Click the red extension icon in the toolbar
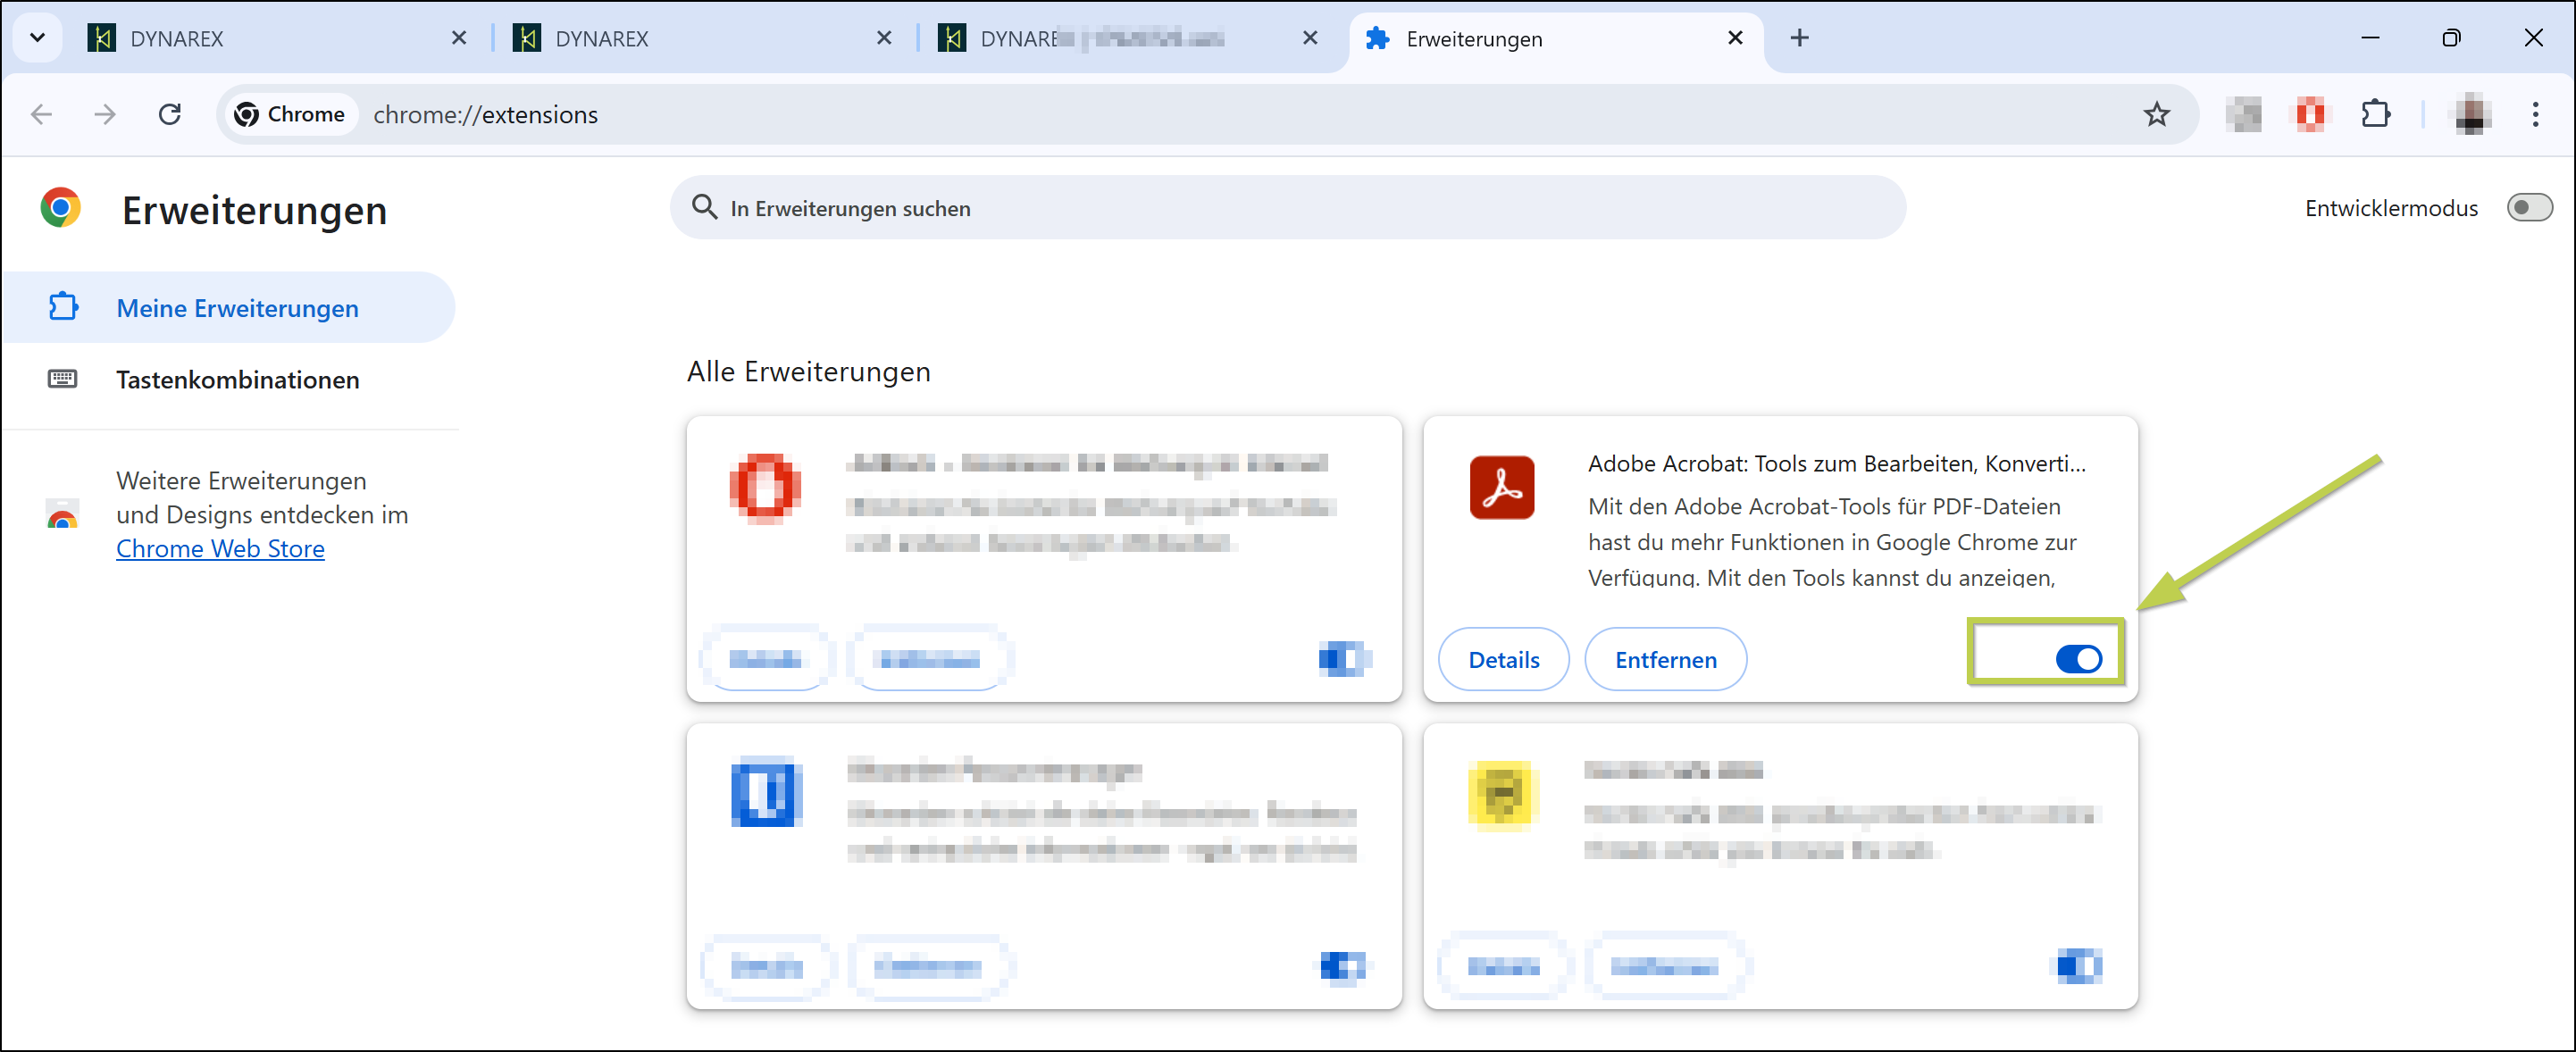 2309,114
